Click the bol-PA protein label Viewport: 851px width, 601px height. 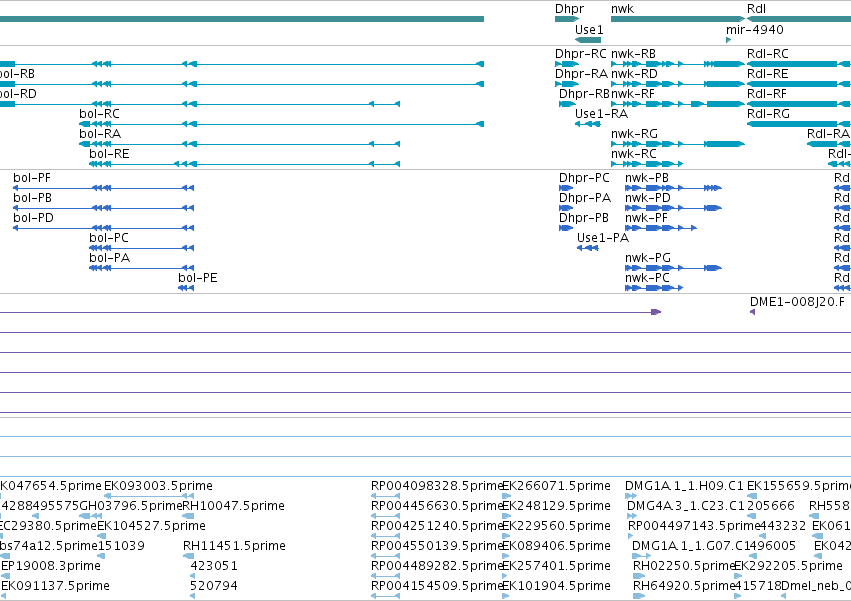click(x=109, y=258)
